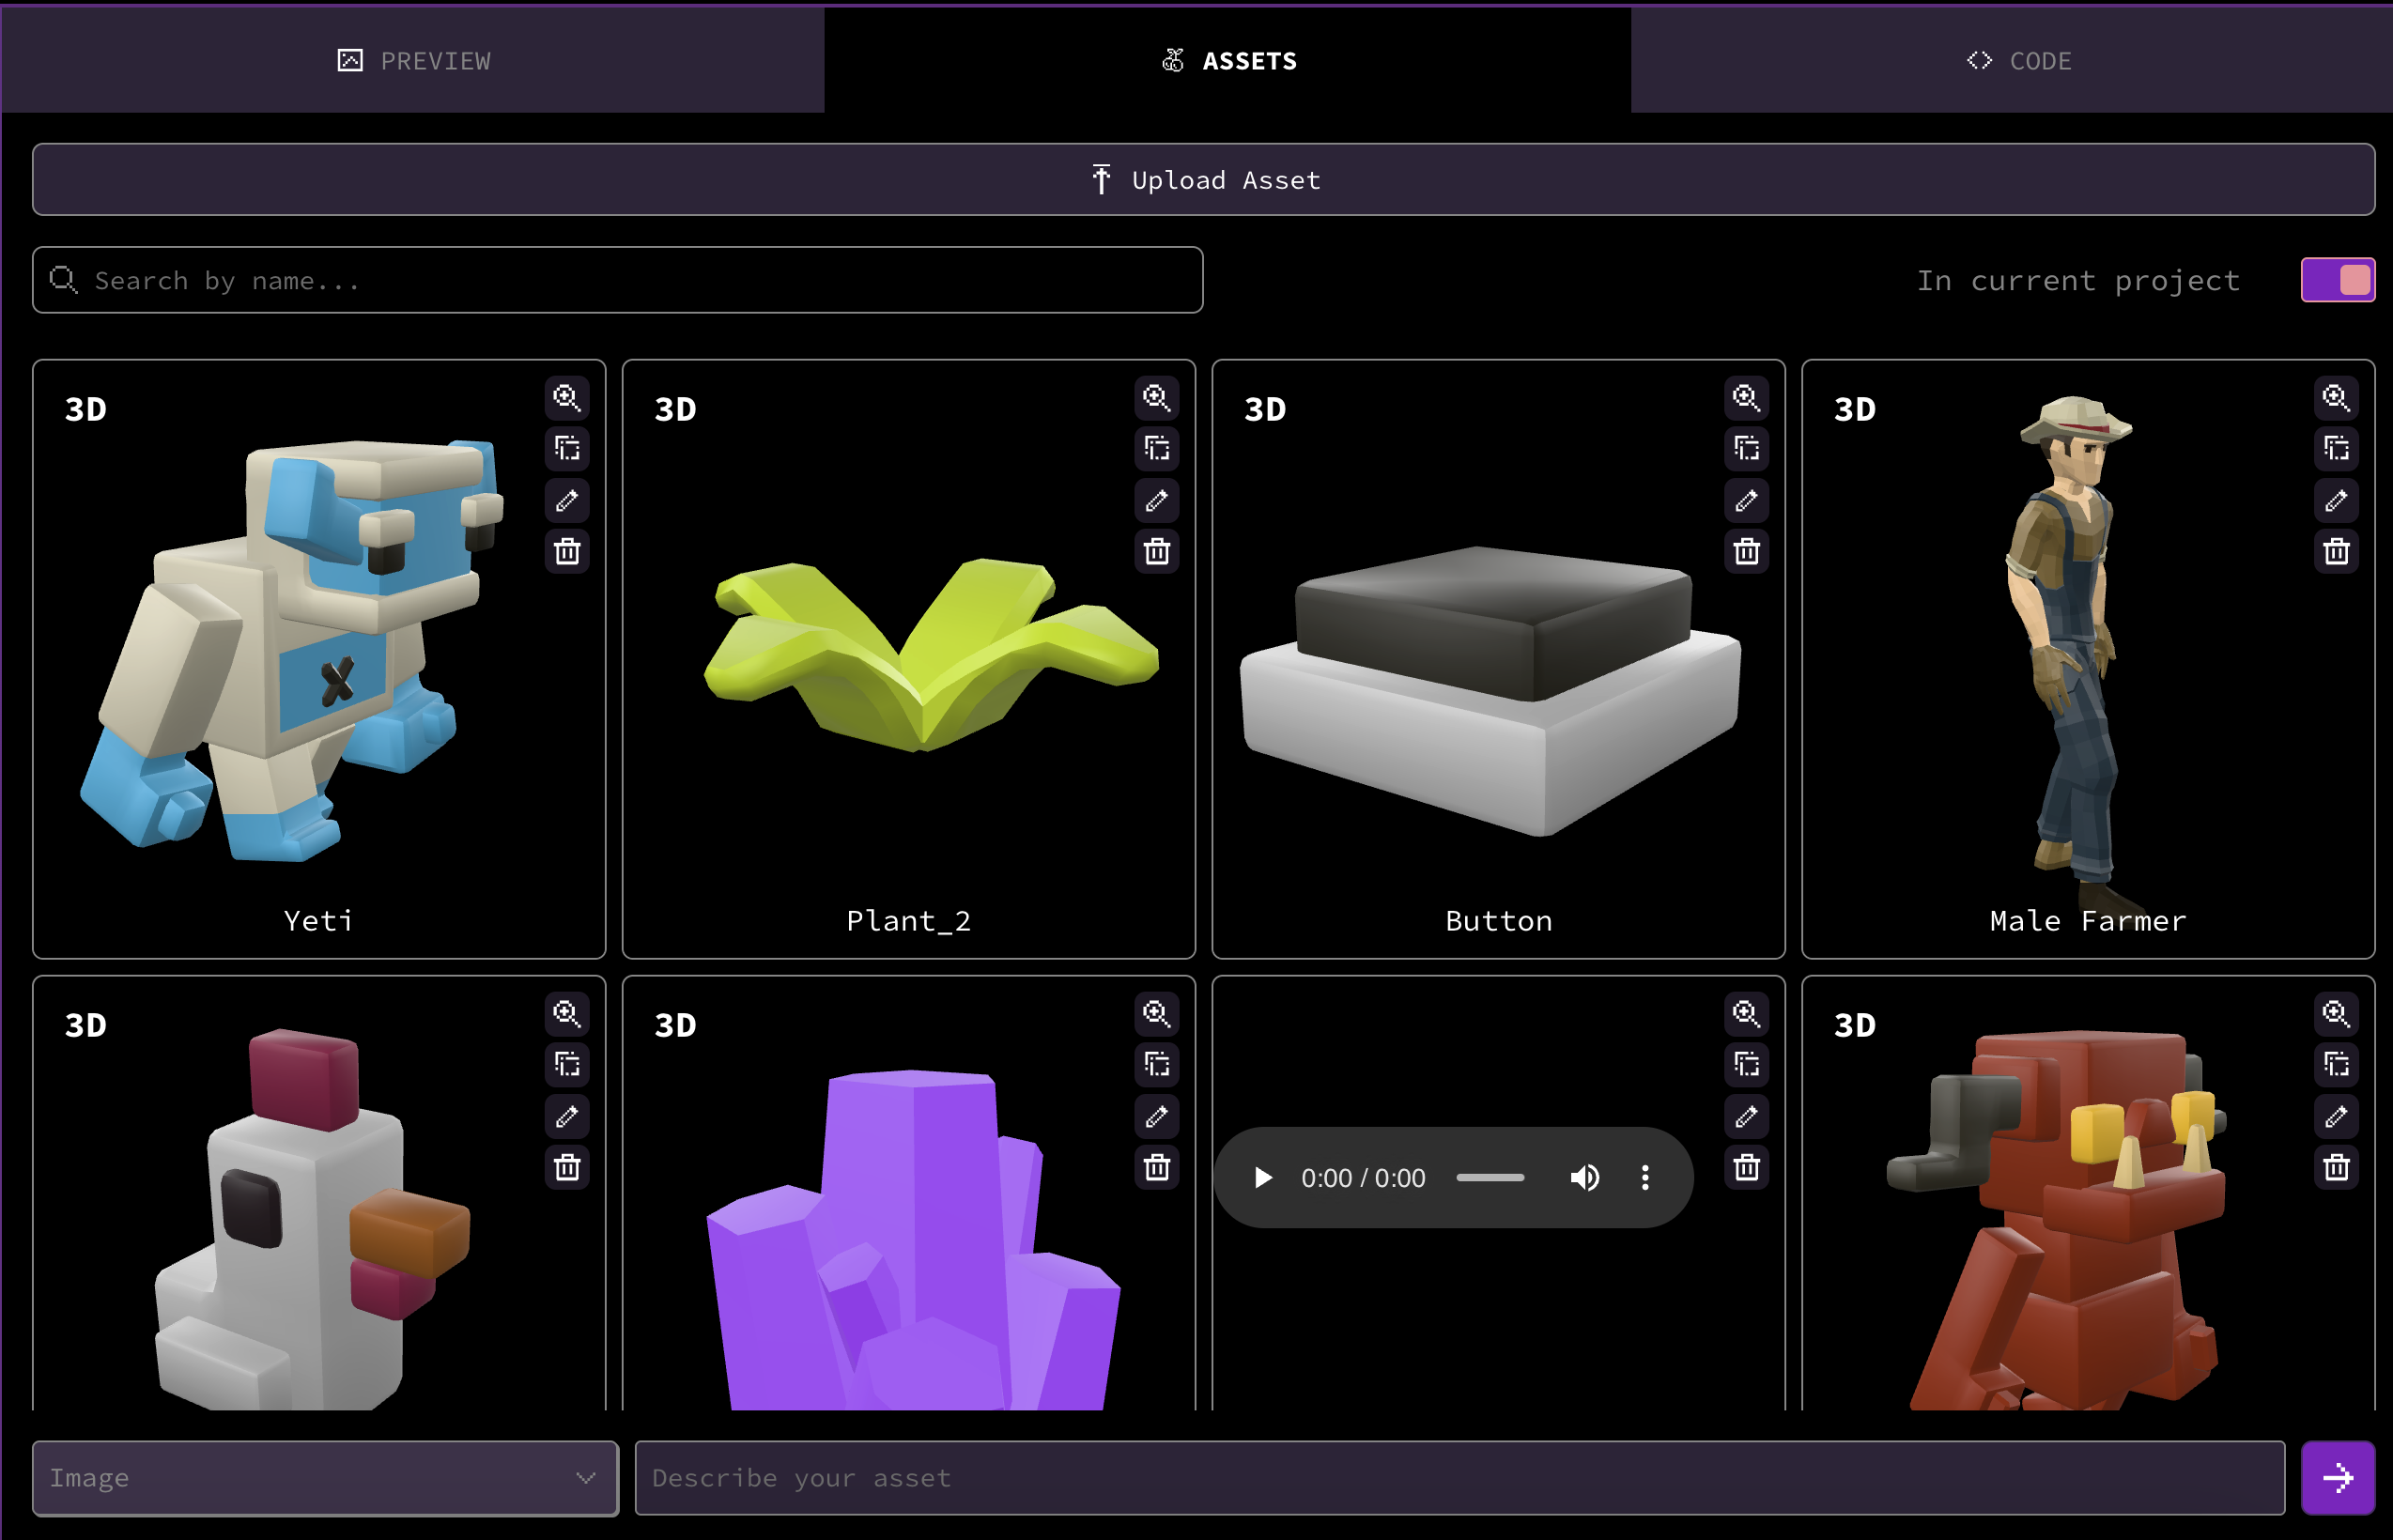The height and width of the screenshot is (1540, 2393).
Task: Delete the audio asset
Action: click(x=1747, y=1167)
